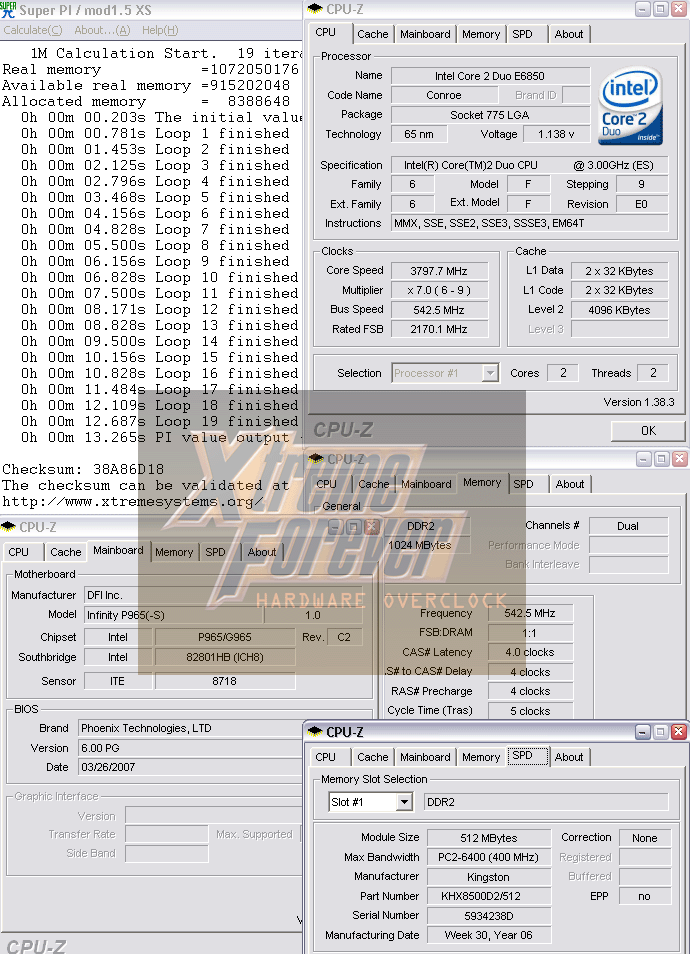Open the Memory tab in the mainboard window
The image size is (690, 954).
(174, 552)
